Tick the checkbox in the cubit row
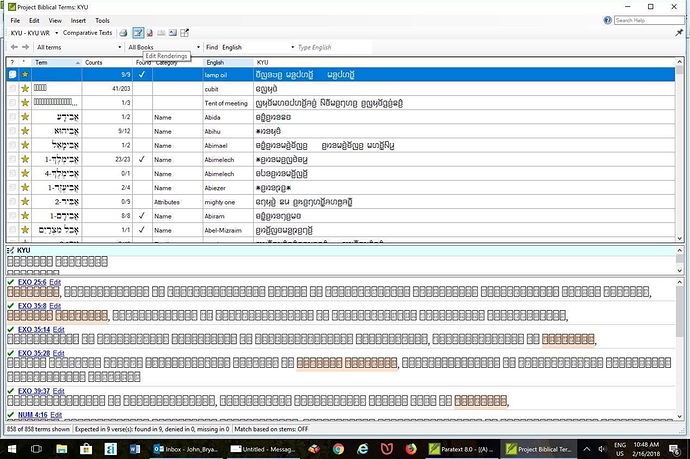Viewport: 690px width, 459px height. point(12,88)
